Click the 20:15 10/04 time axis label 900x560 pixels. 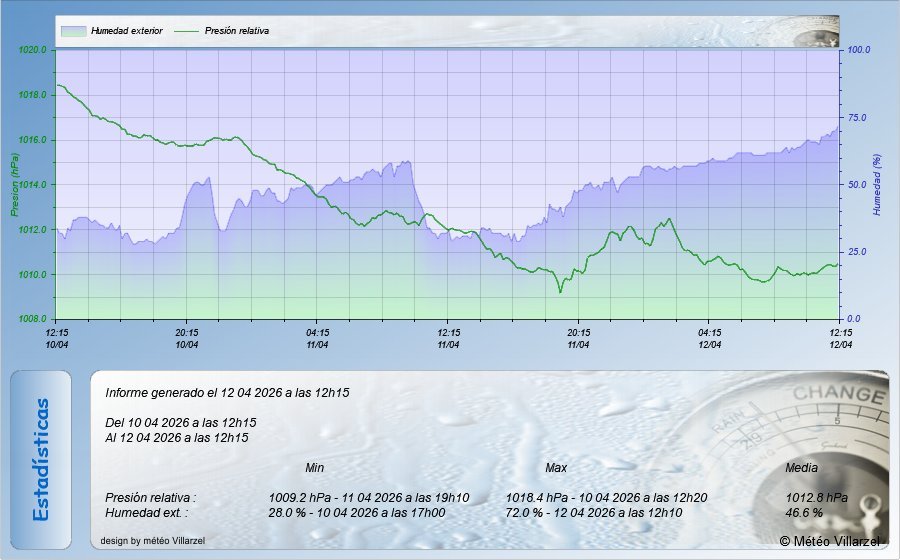(187, 338)
